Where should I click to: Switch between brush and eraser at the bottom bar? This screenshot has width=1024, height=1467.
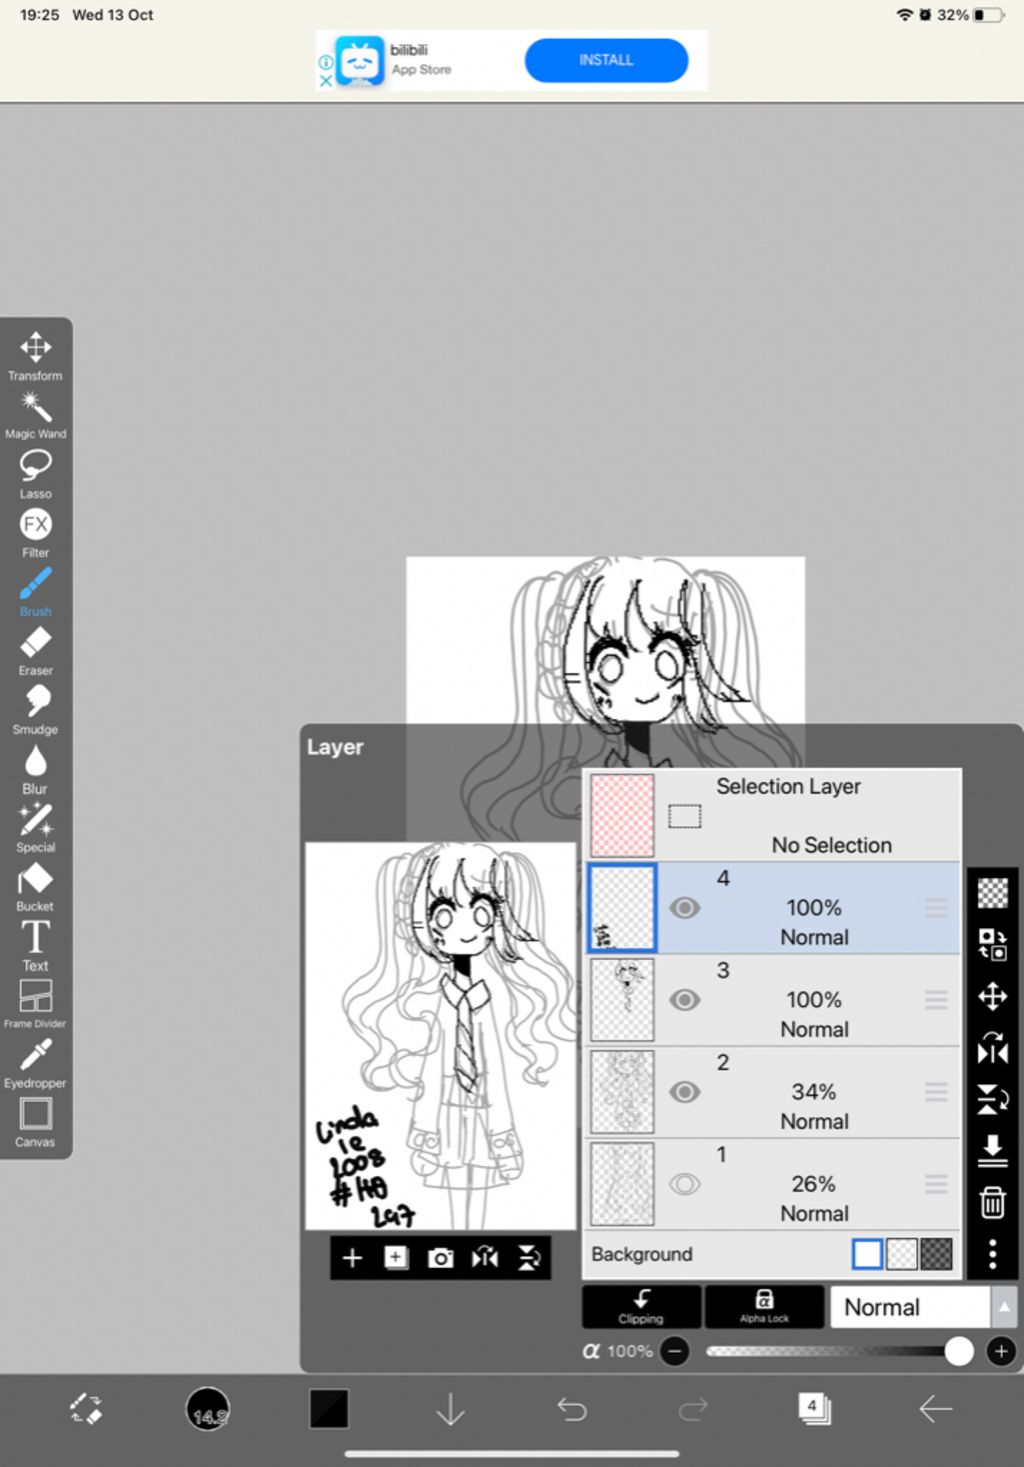(x=86, y=1409)
